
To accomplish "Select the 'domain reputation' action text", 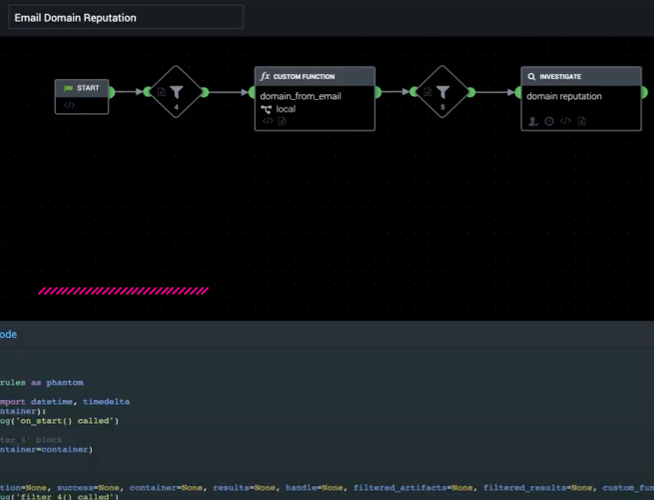I will point(564,96).
